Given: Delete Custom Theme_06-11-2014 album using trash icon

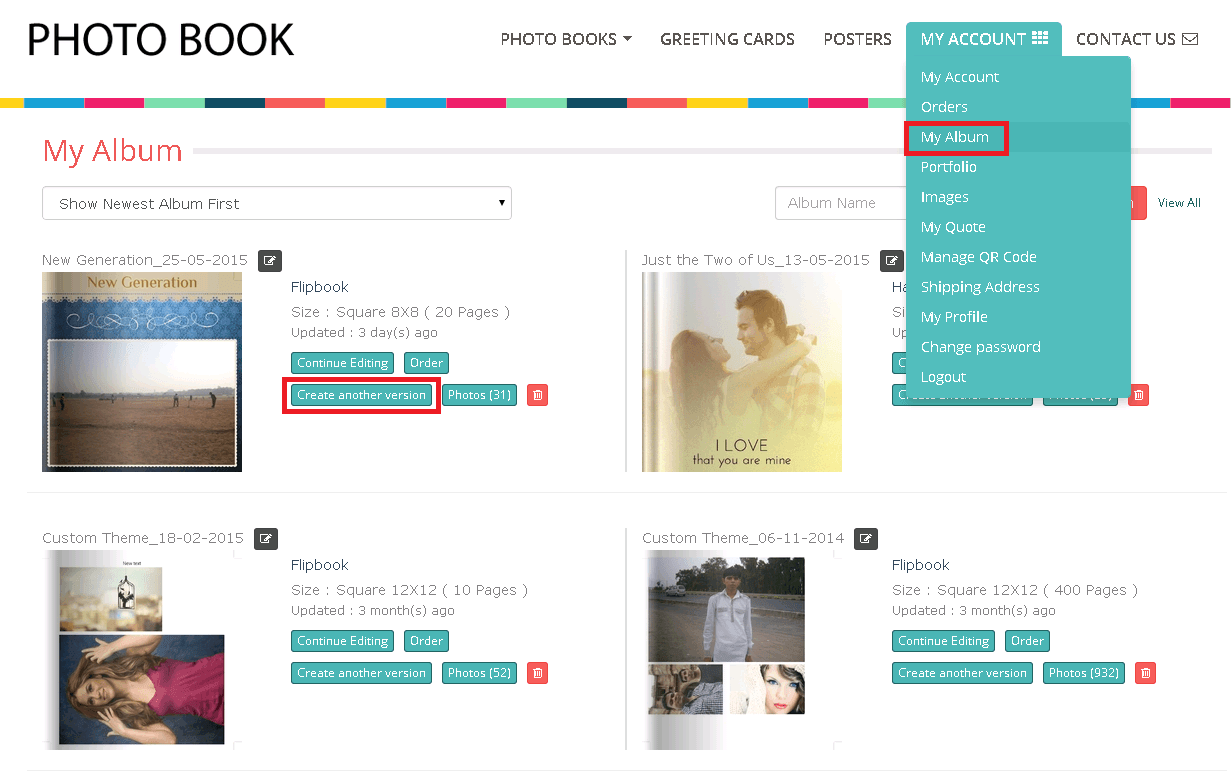Looking at the screenshot, I should [x=1146, y=673].
